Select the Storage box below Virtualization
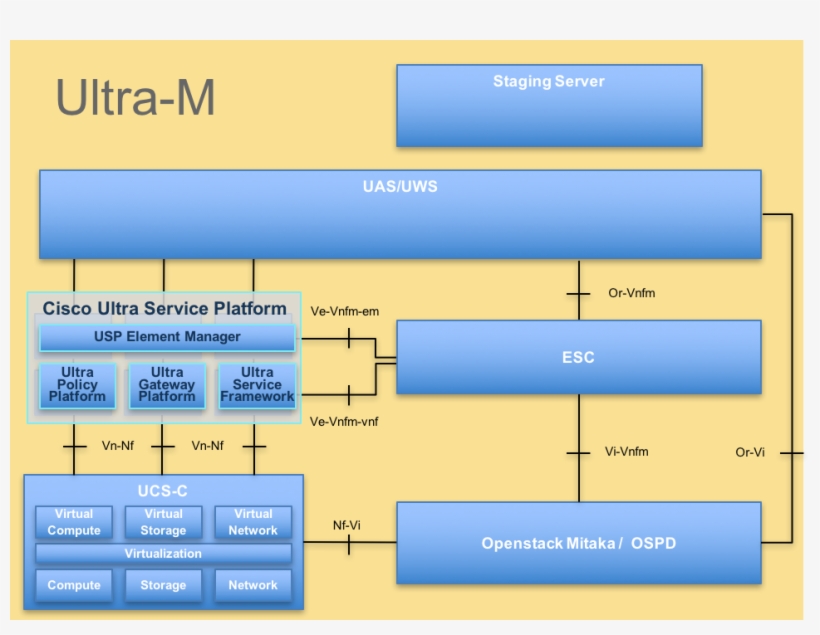Image resolution: width=820 pixels, height=635 pixels. [163, 585]
